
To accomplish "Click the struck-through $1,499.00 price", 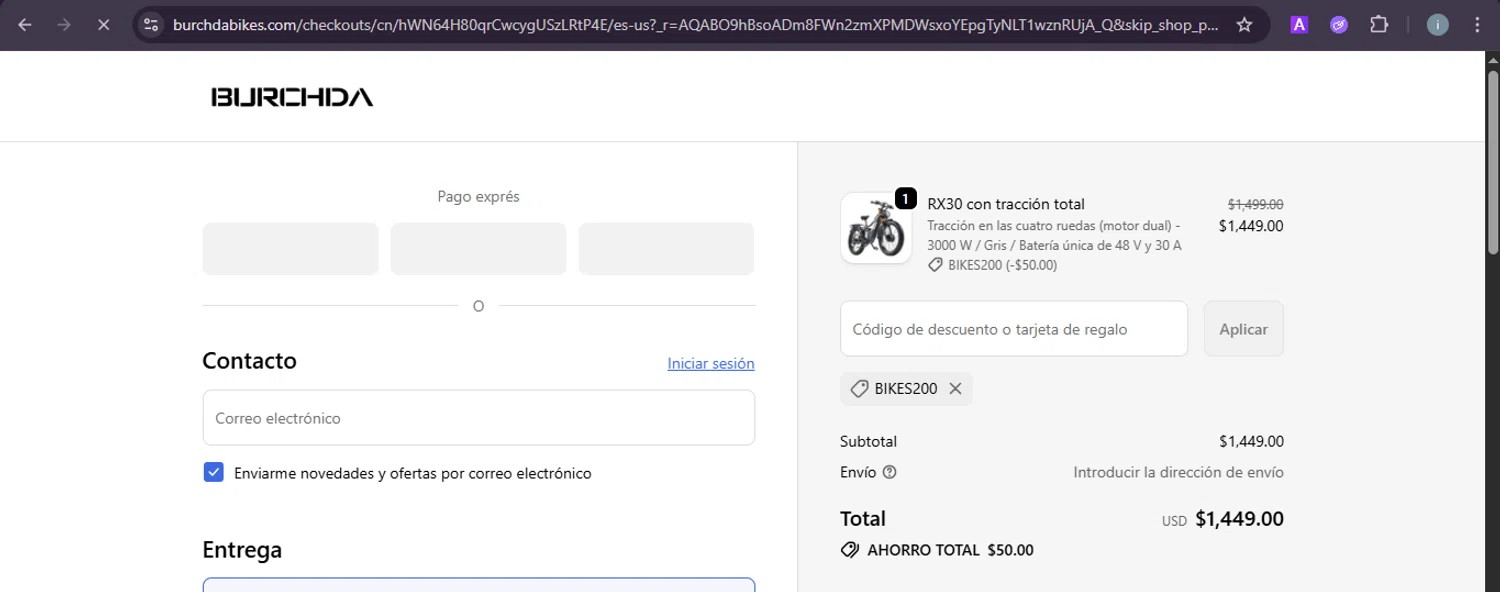I will click(x=1256, y=204).
